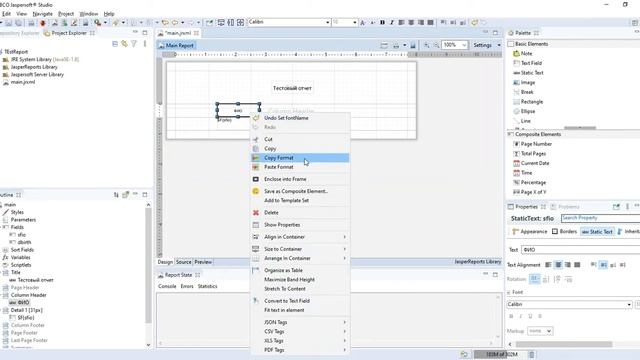Open the font size dropdown in toolbar

354,22
